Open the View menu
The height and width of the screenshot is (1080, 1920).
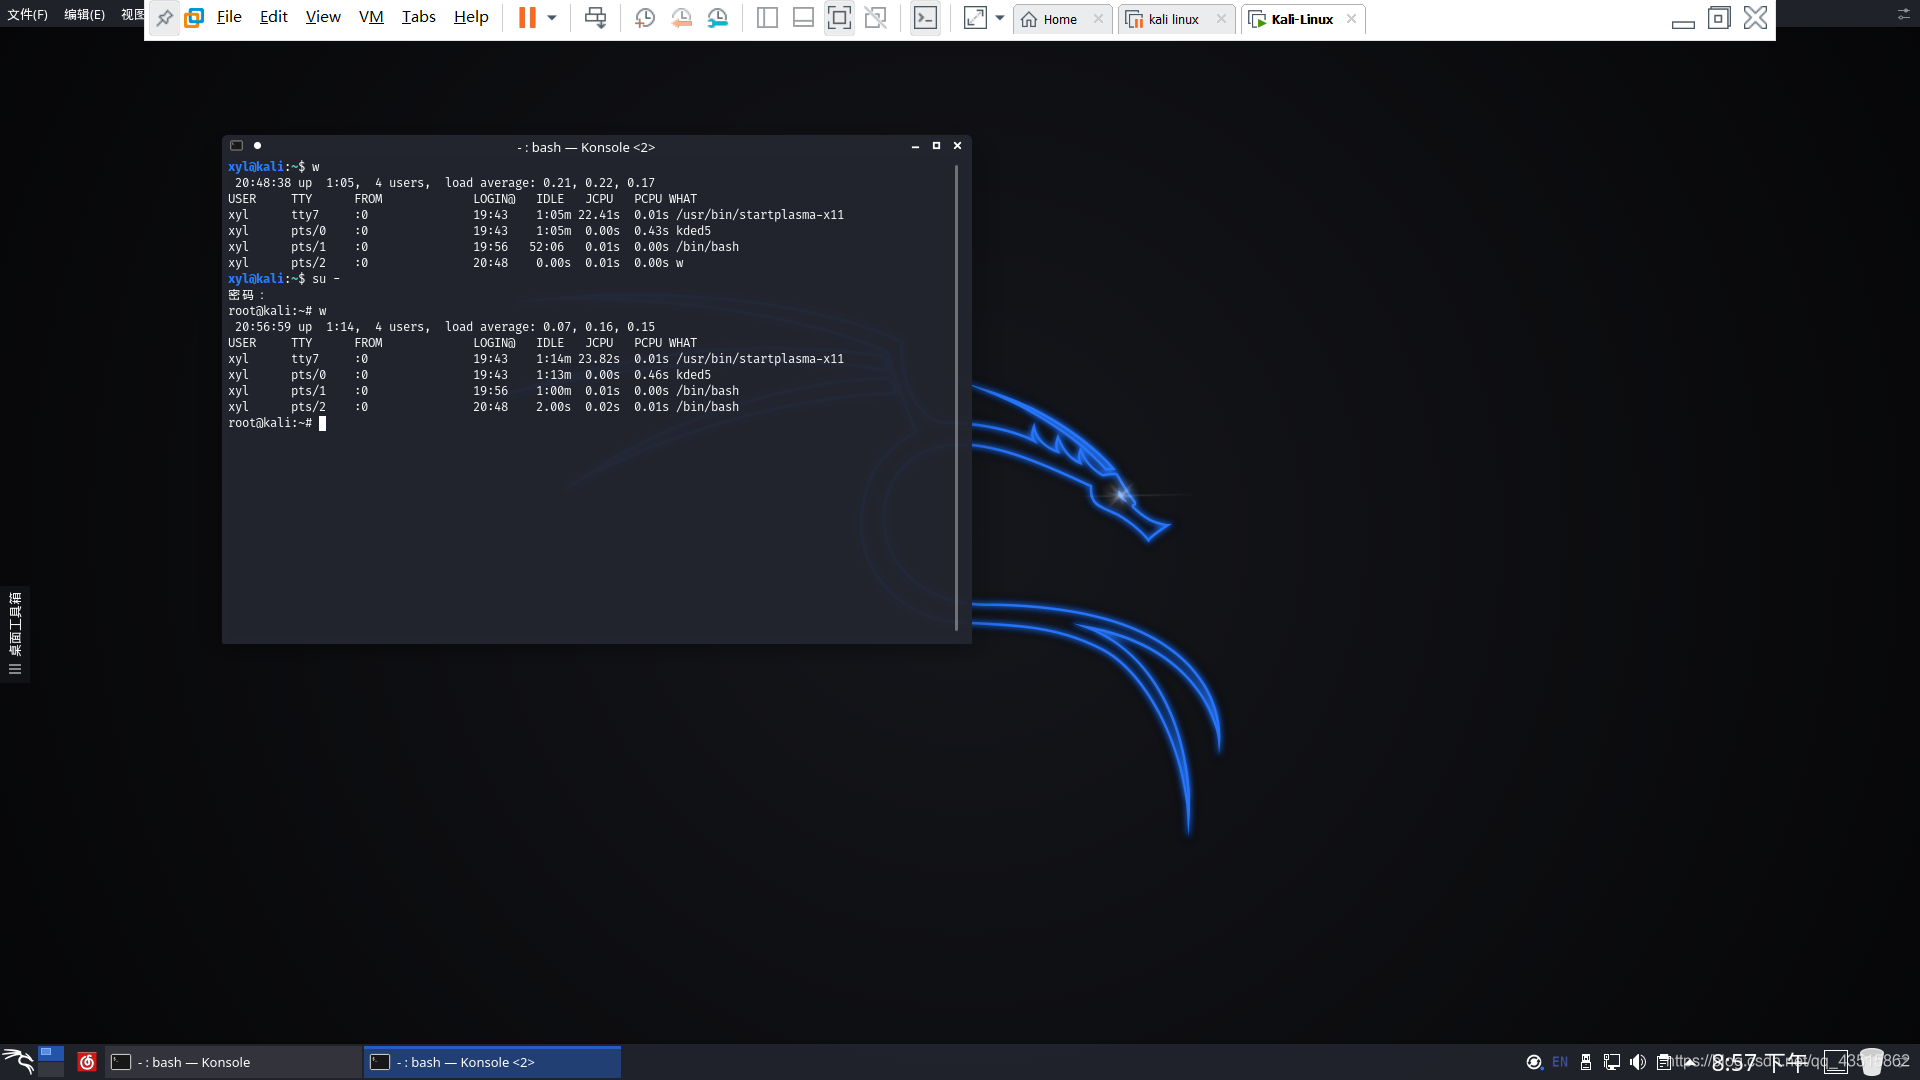click(323, 17)
